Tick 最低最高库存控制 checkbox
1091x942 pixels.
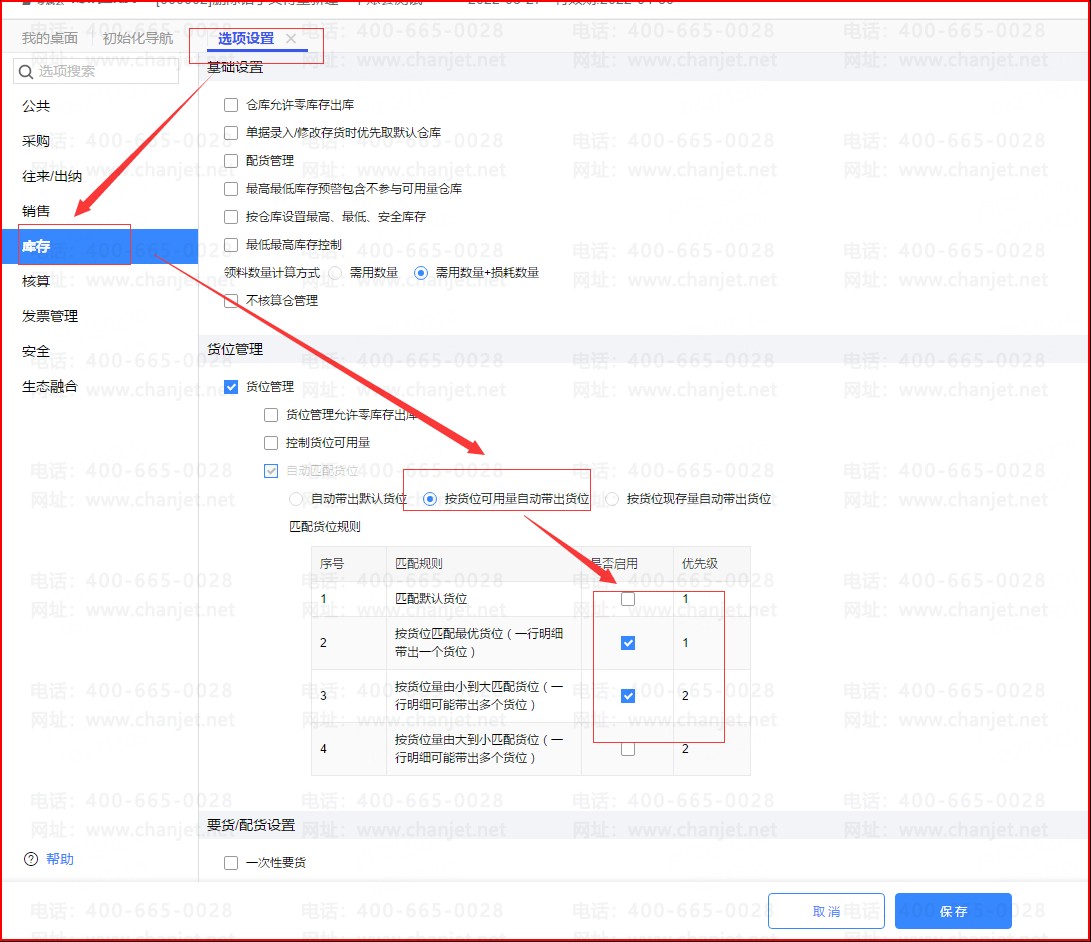click(231, 245)
